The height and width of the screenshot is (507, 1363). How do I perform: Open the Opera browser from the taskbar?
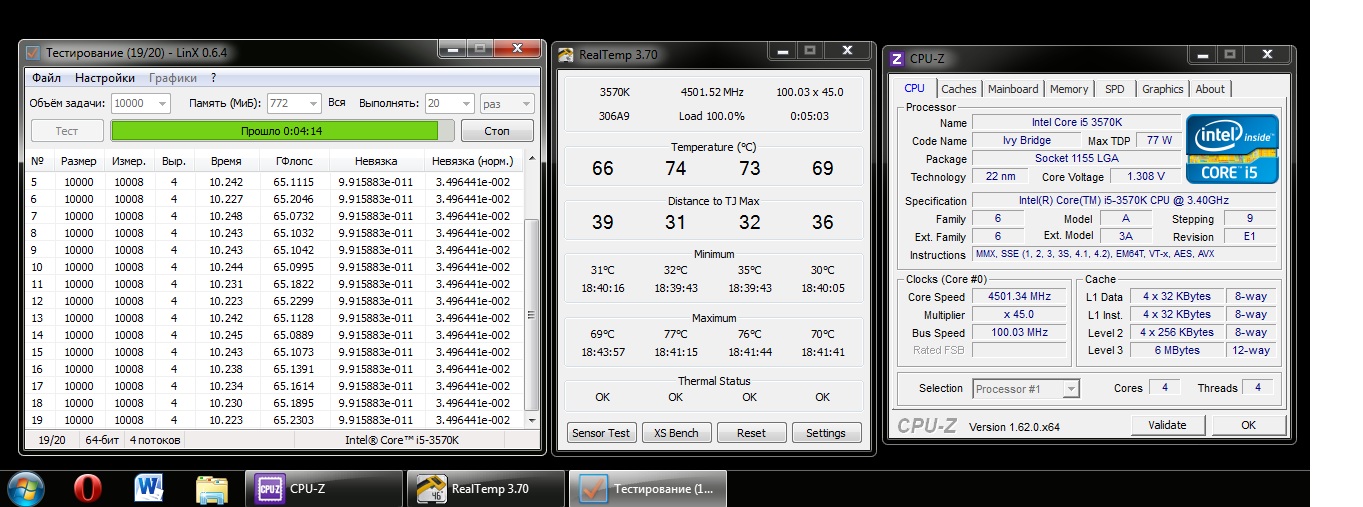coord(88,489)
